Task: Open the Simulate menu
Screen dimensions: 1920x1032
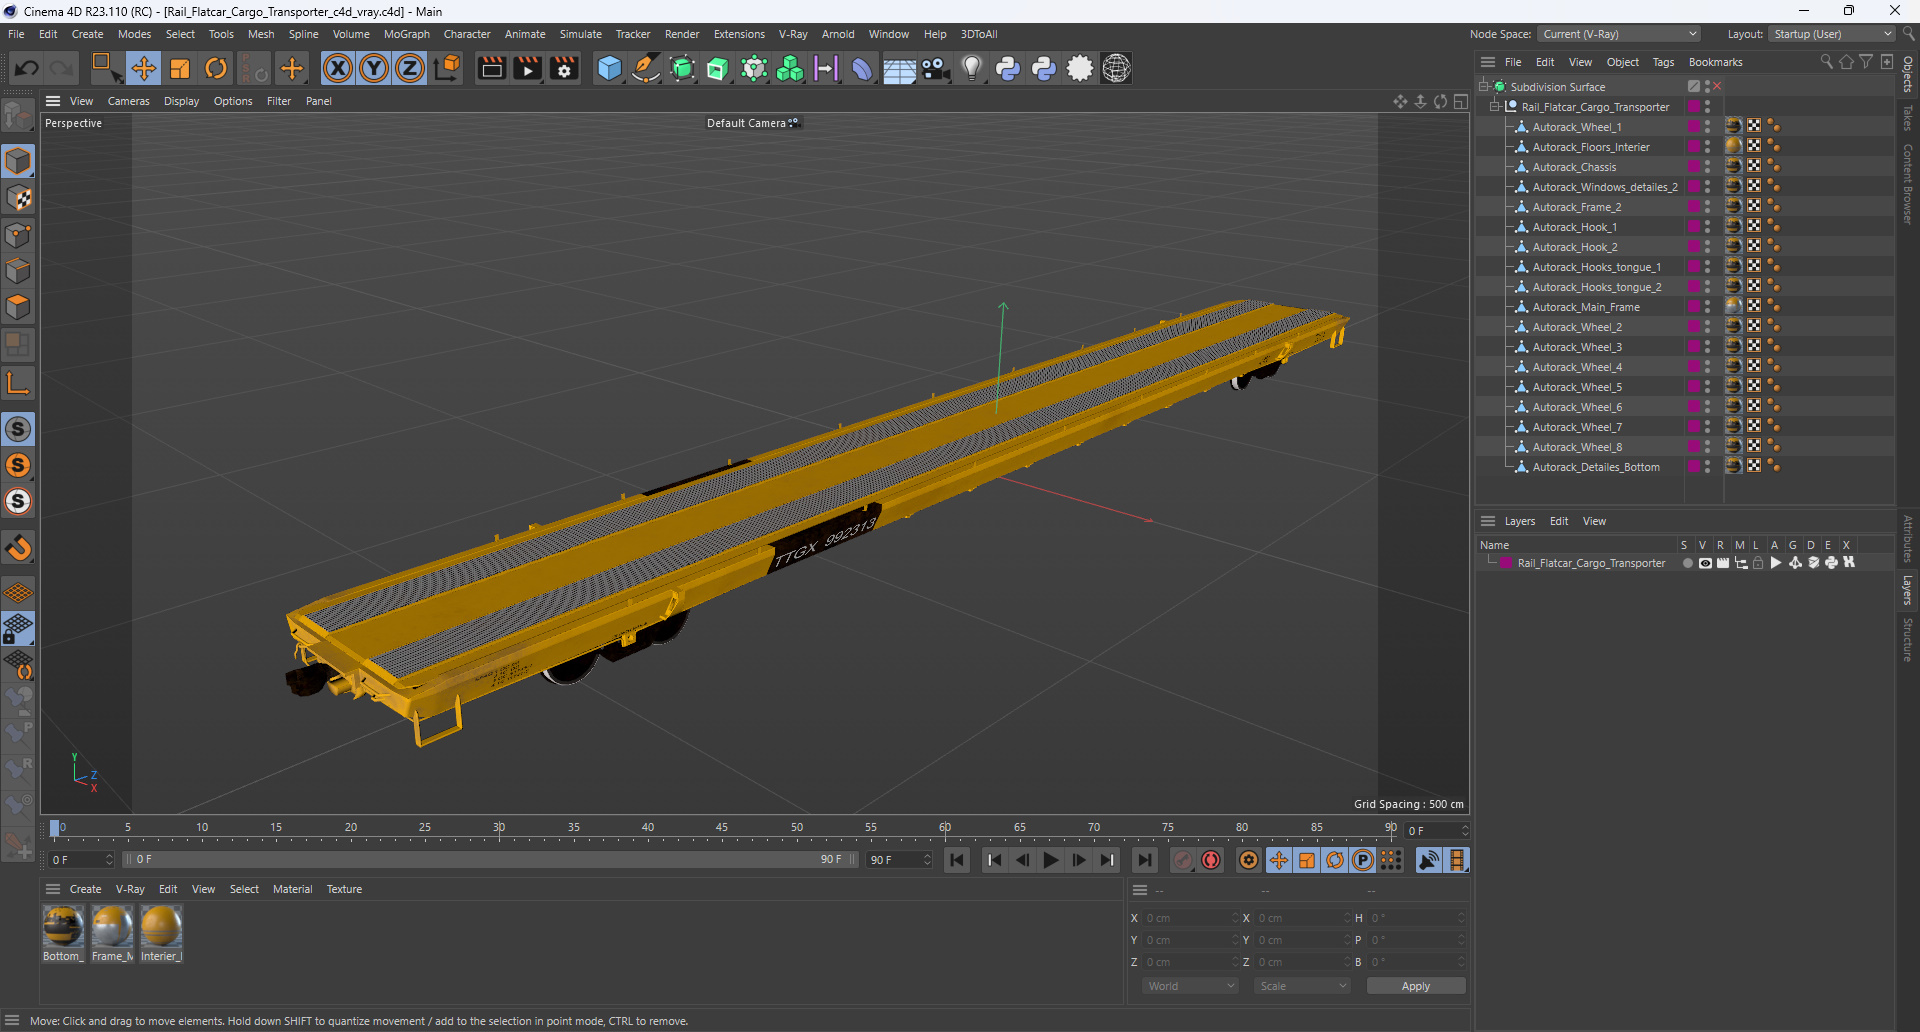Action: coord(580,34)
